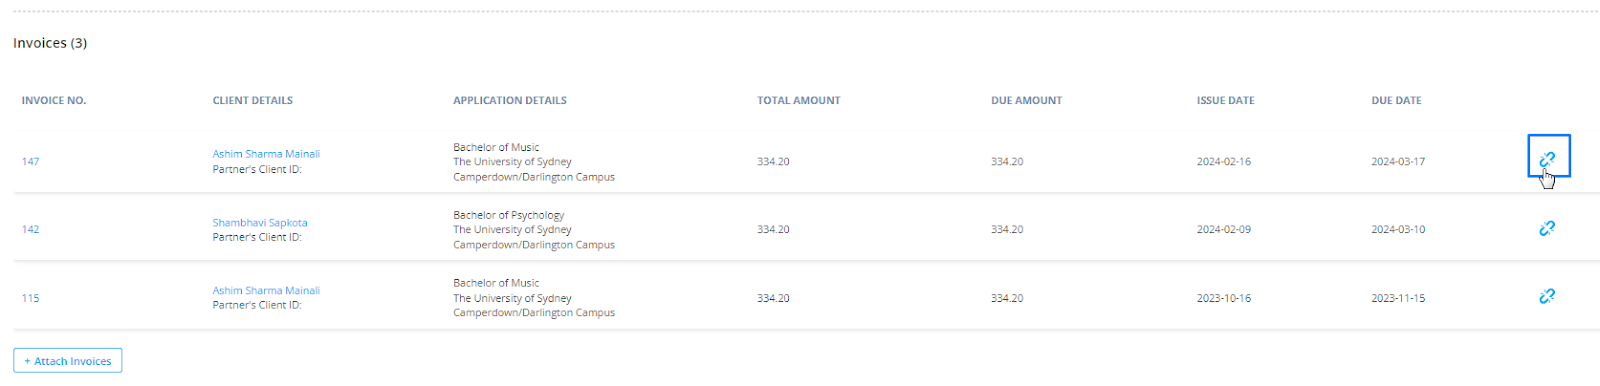
Task: Open Ashim Sharma Mainali client on invoice 115
Action: 266,290
